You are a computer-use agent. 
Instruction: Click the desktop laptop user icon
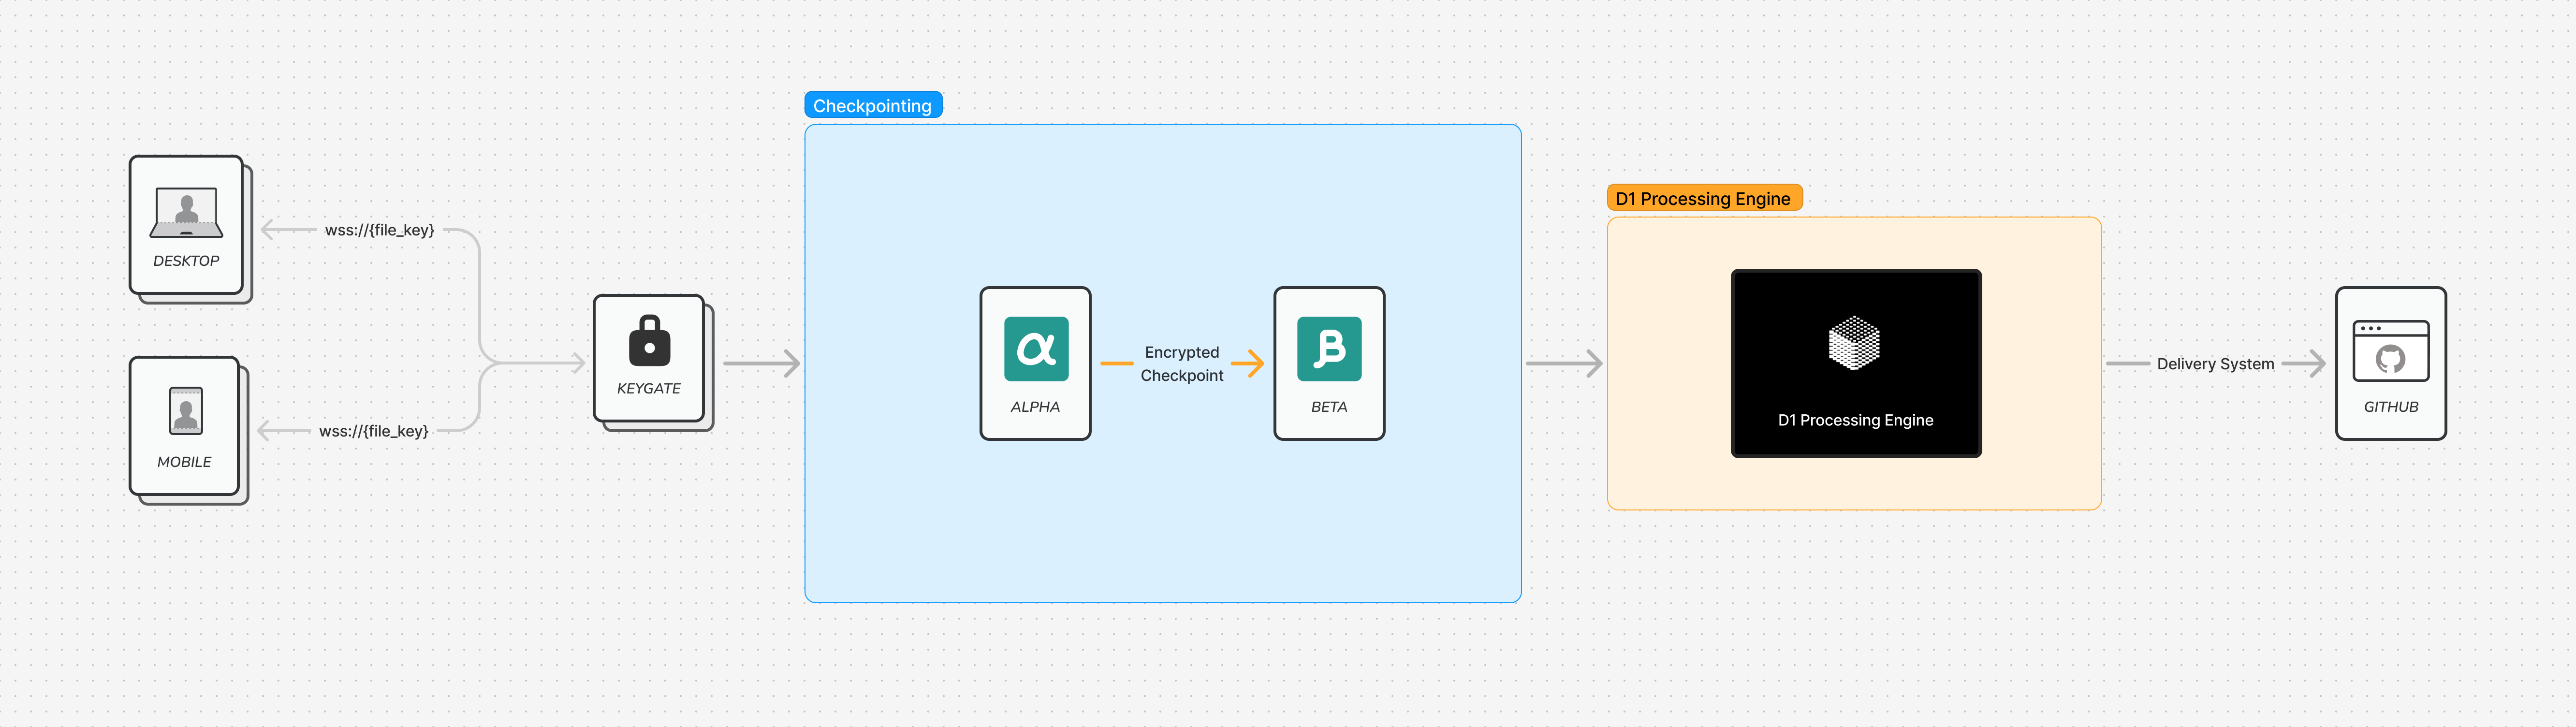point(186,212)
